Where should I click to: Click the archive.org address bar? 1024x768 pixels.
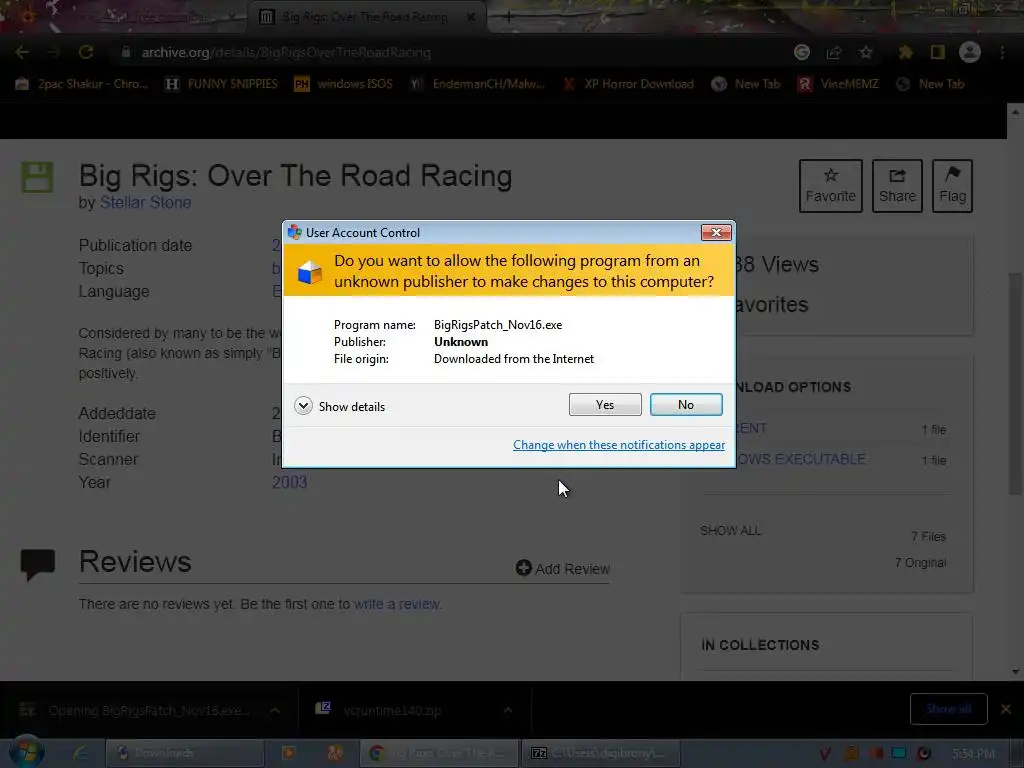451,52
